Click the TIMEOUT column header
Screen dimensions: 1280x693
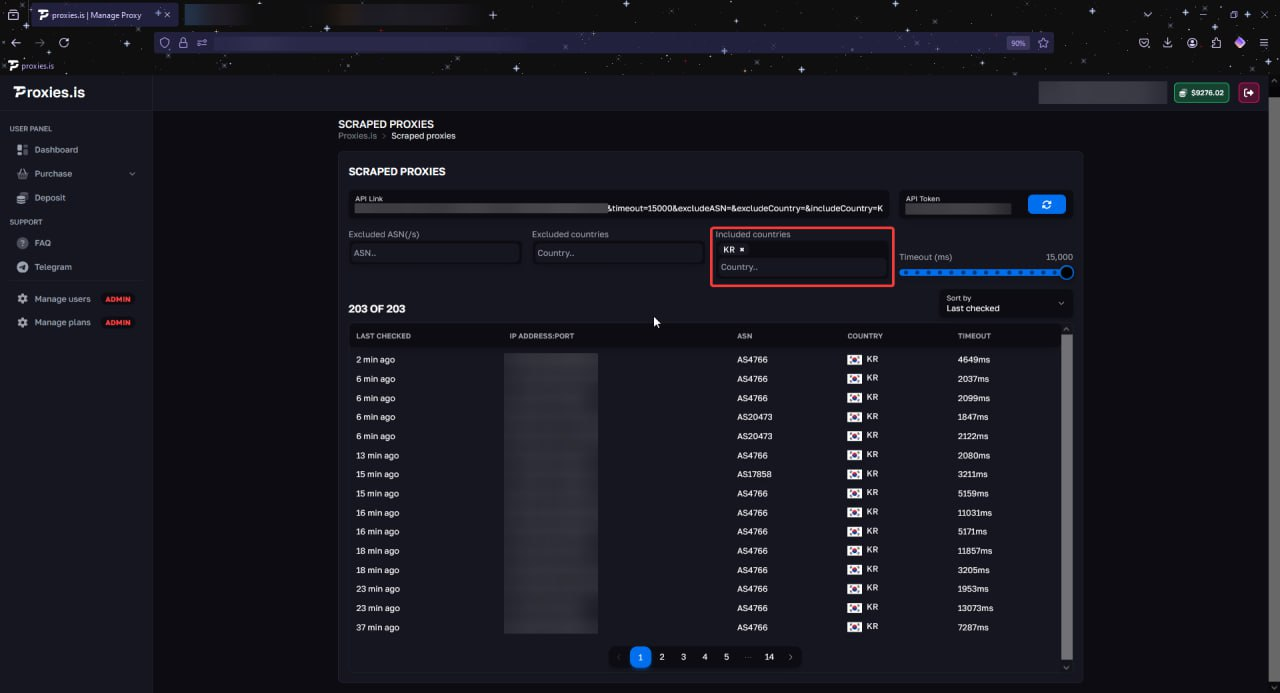click(974, 336)
